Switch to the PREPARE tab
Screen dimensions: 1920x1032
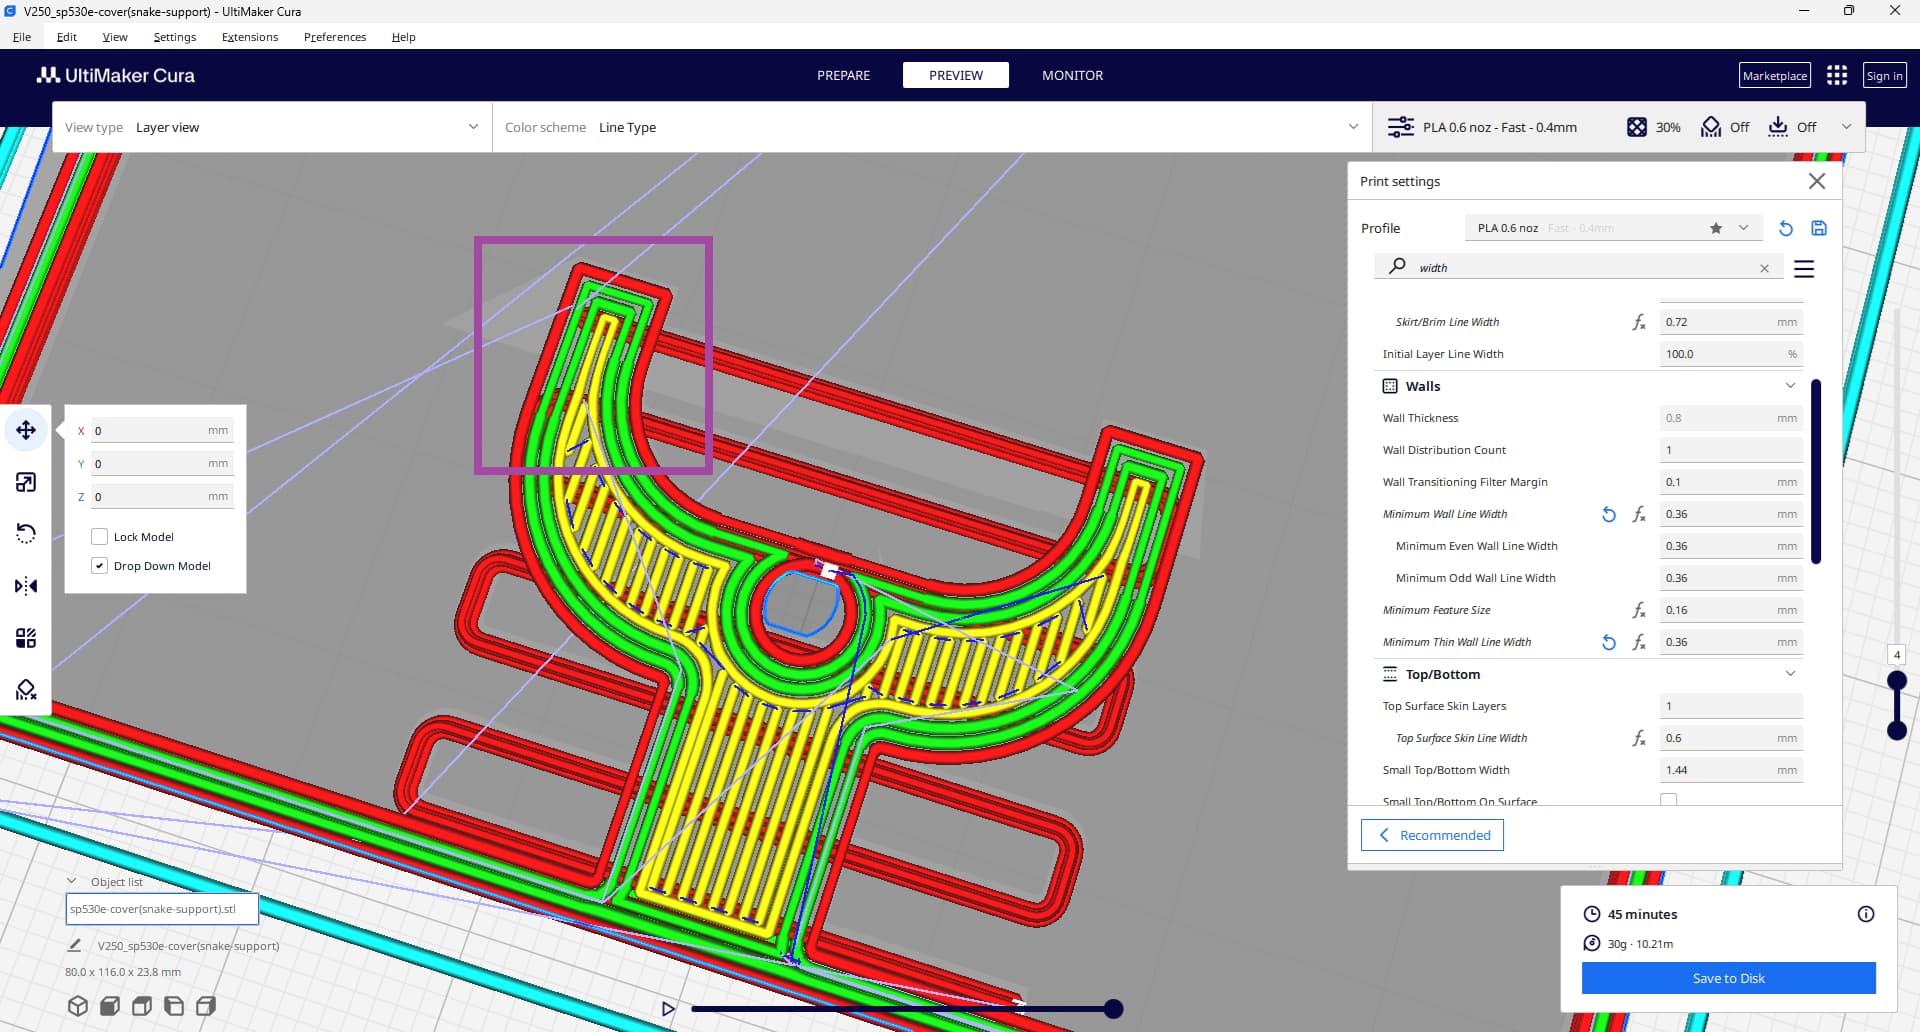point(843,75)
